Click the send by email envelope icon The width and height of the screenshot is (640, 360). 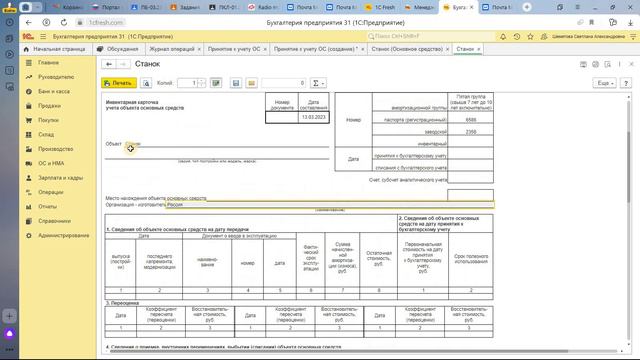pyautogui.click(x=251, y=83)
